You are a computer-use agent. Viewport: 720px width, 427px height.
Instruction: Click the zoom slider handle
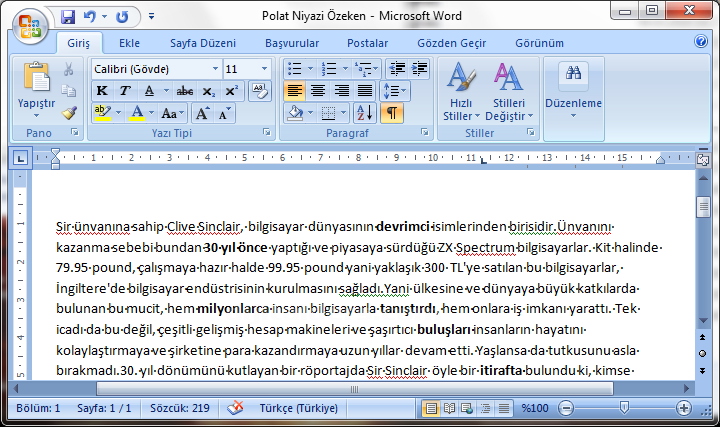click(x=624, y=407)
